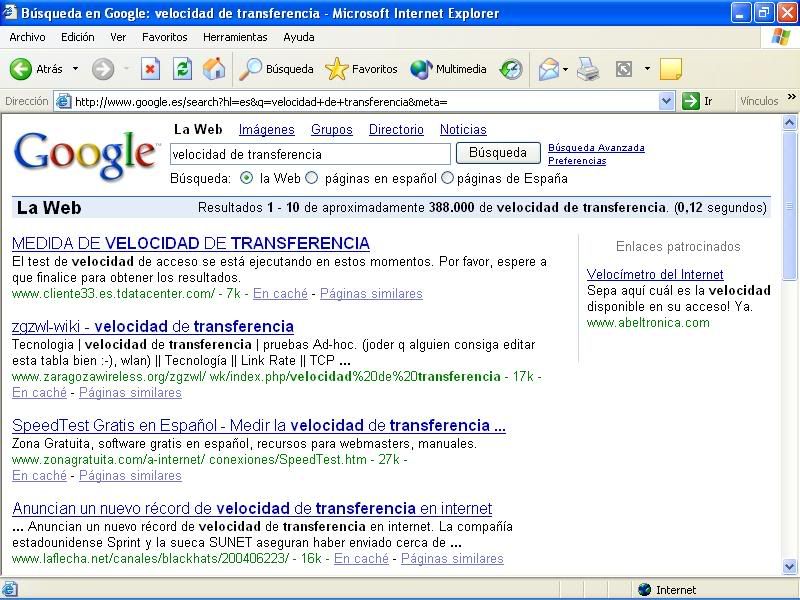Screen dimensions: 800x600
Task: Open 'Páginas similares' for cliente33 result
Action: click(371, 294)
